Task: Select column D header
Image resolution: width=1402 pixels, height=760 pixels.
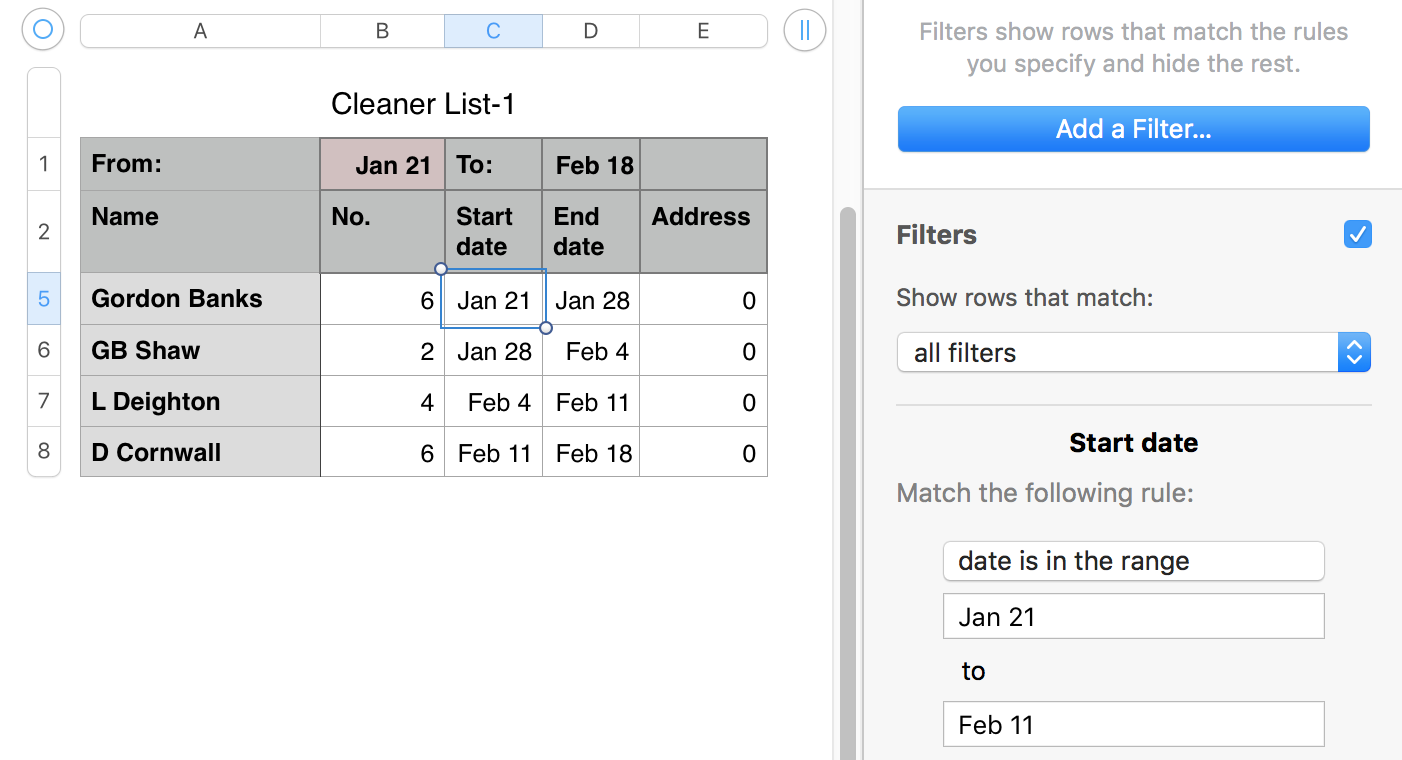Action: tap(591, 31)
